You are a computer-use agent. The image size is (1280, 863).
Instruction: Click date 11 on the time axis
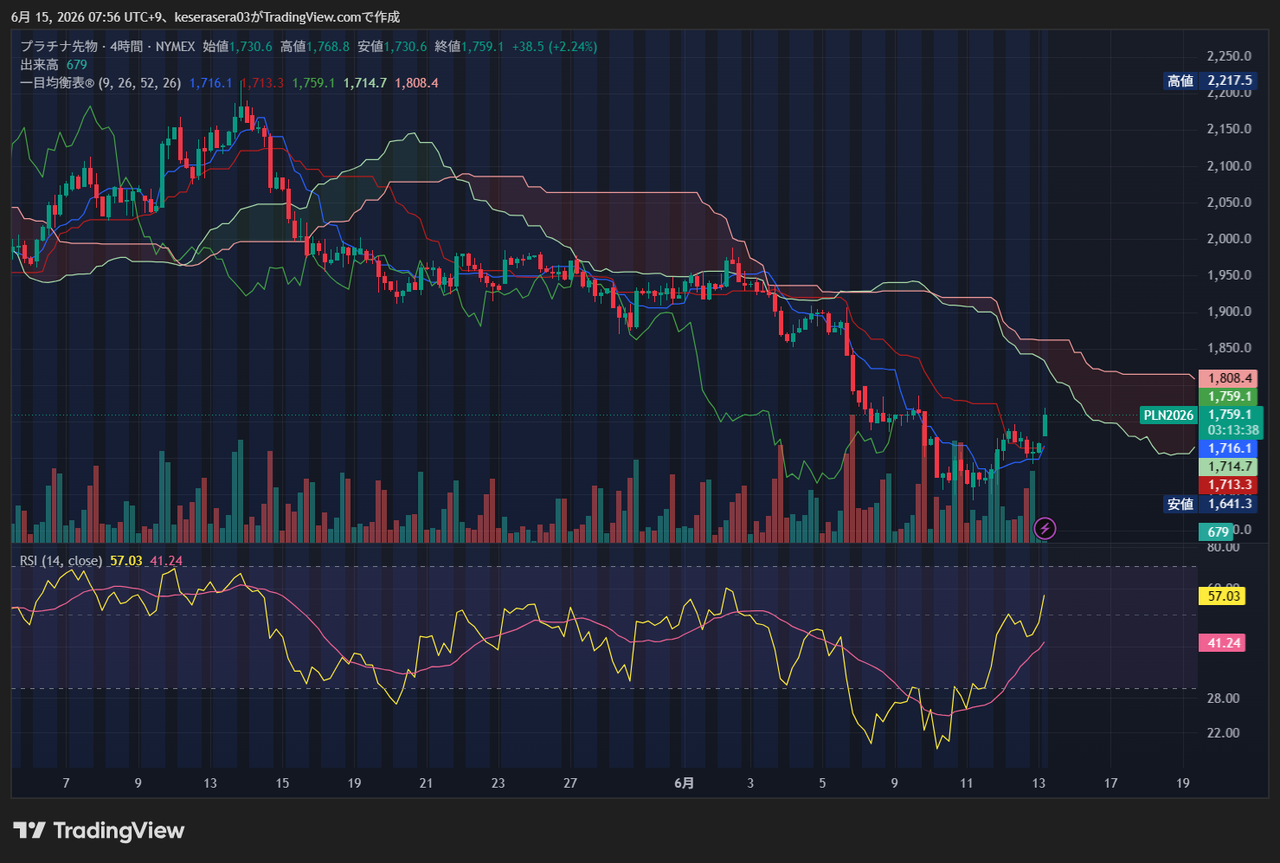(x=966, y=783)
